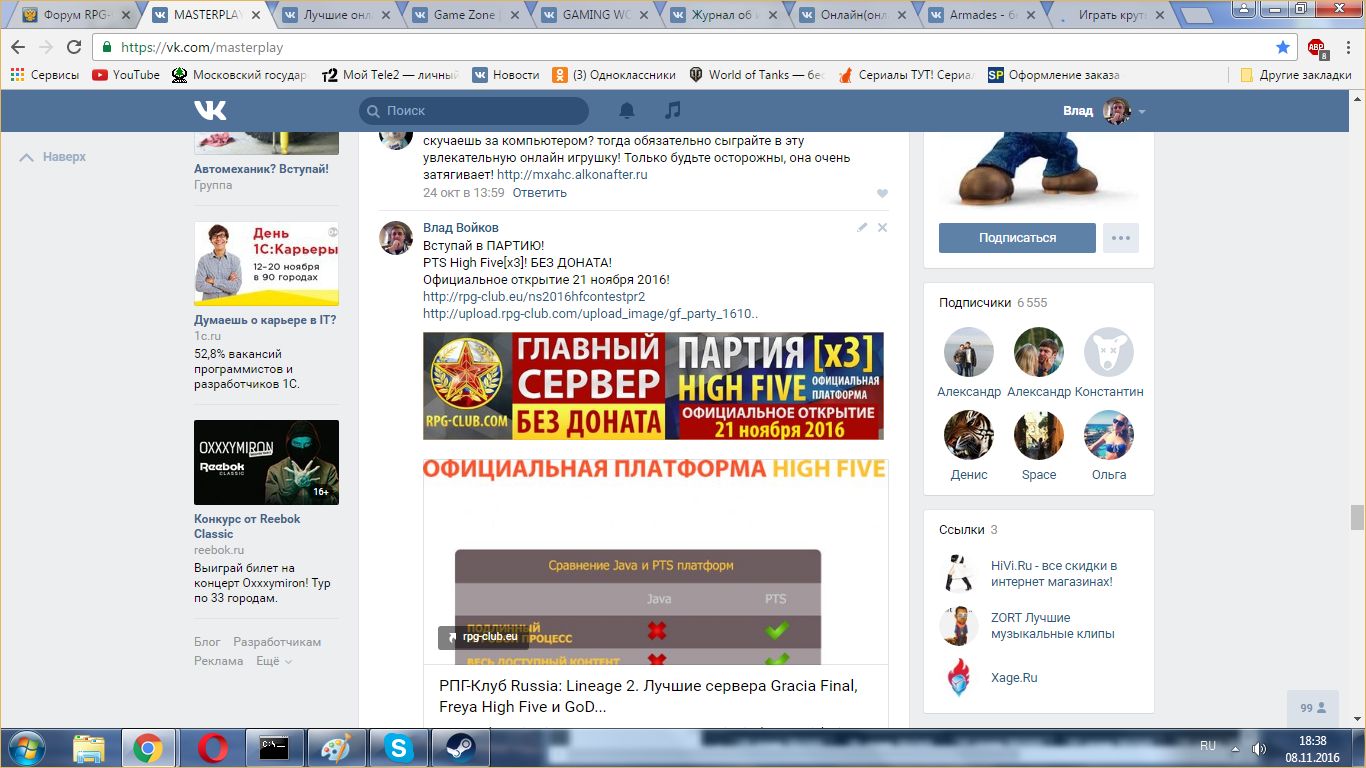
Task: Launch File Explorer from the taskbar
Action: [88, 748]
